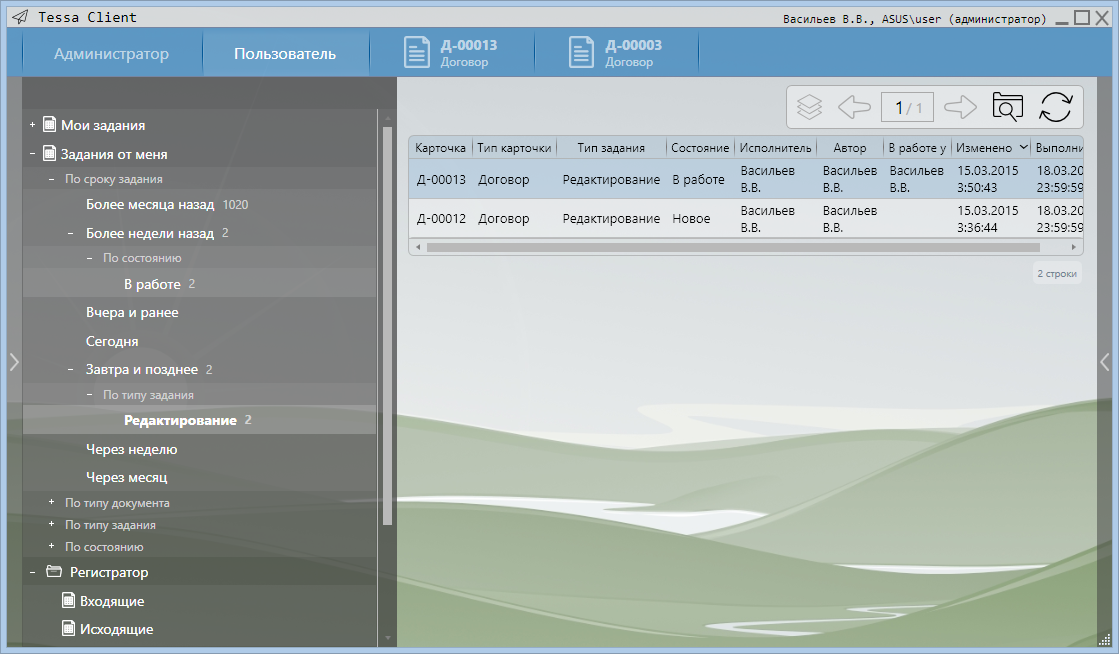Expand the По типу документа group
The width and height of the screenshot is (1119, 654).
pyautogui.click(x=52, y=502)
